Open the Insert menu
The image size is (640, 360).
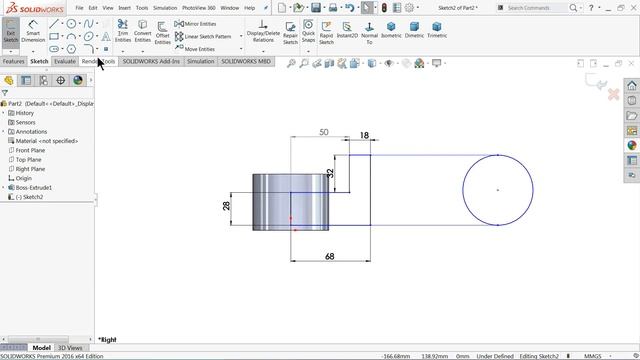[x=124, y=8]
